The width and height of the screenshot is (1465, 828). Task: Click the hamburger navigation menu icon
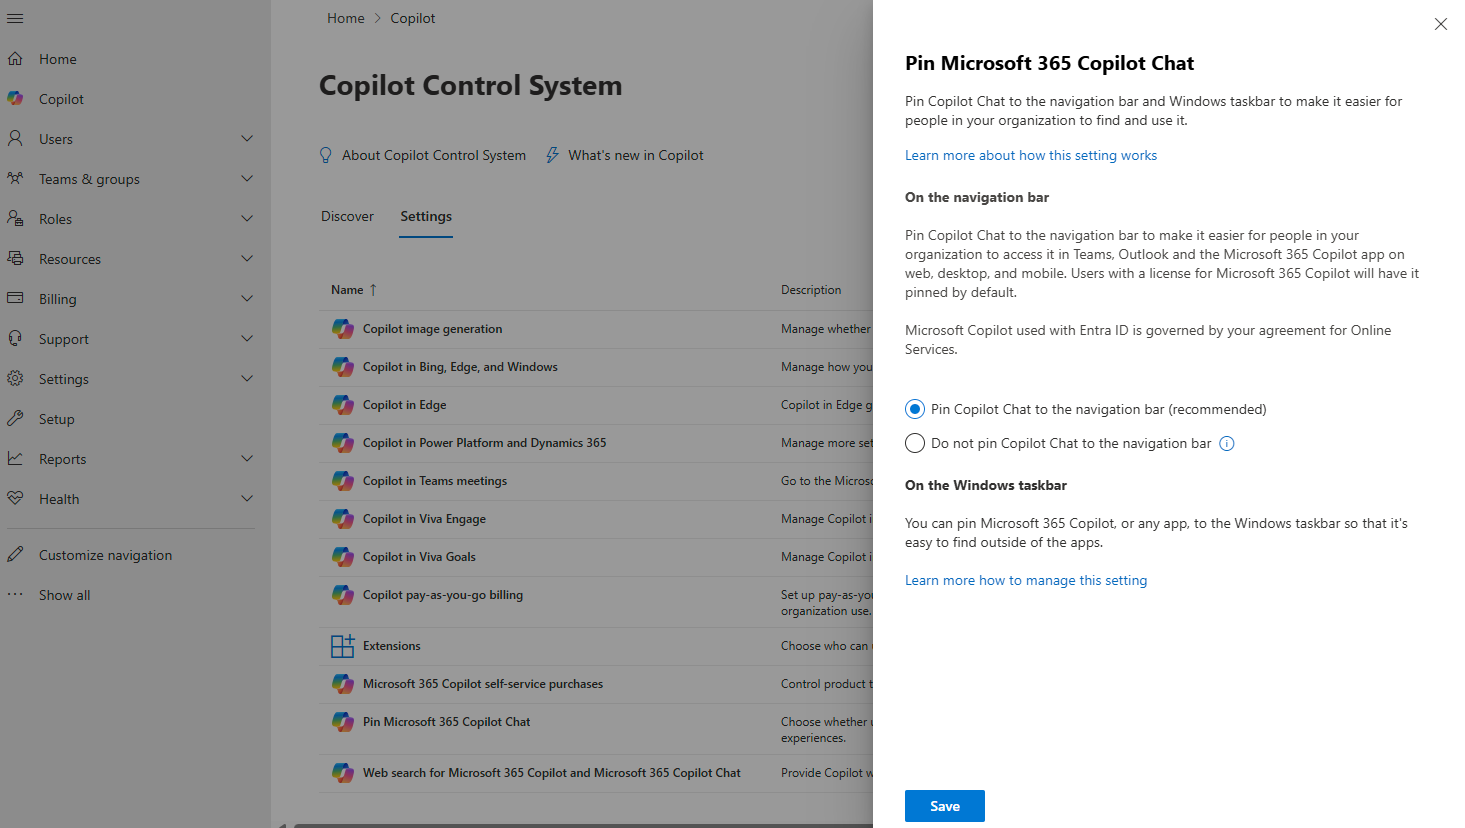tap(15, 18)
